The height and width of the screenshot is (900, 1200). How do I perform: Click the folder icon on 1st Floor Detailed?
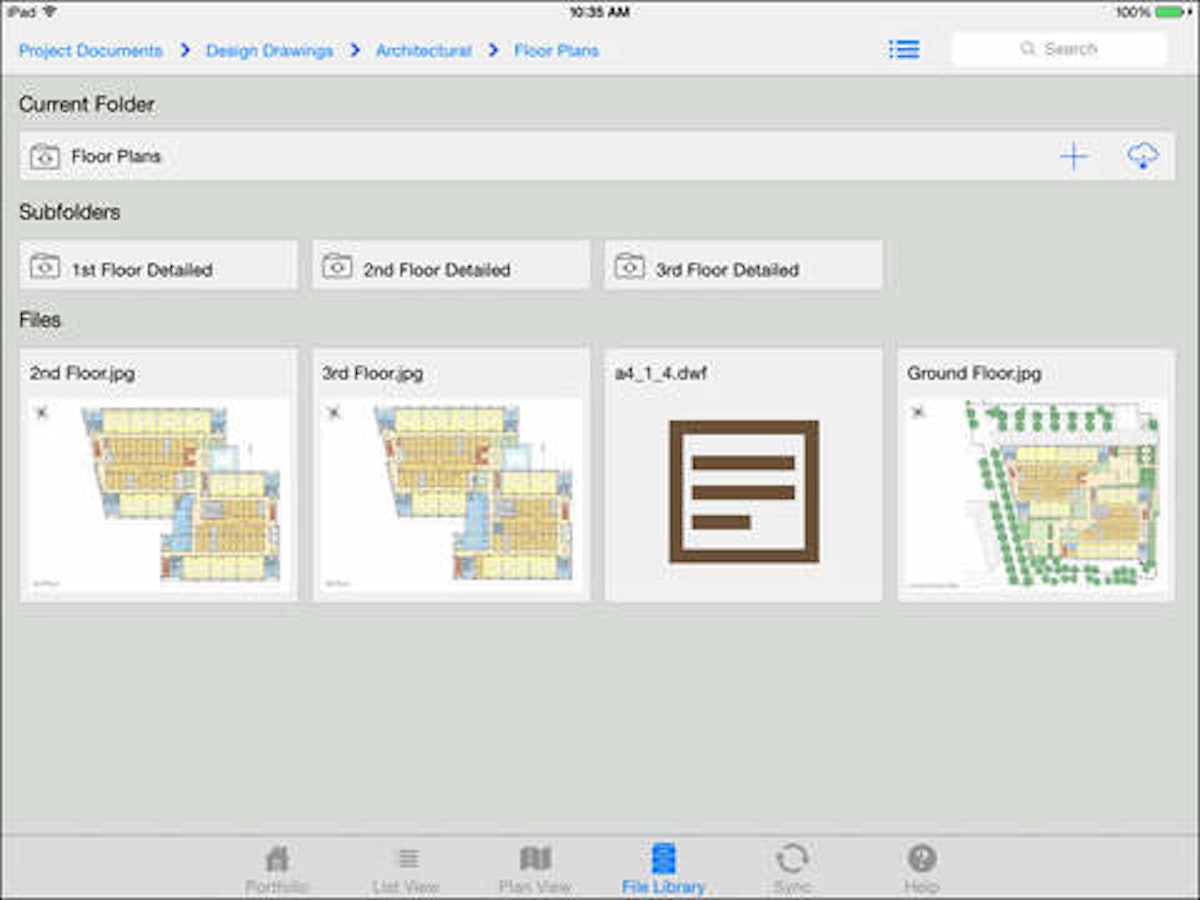[47, 266]
